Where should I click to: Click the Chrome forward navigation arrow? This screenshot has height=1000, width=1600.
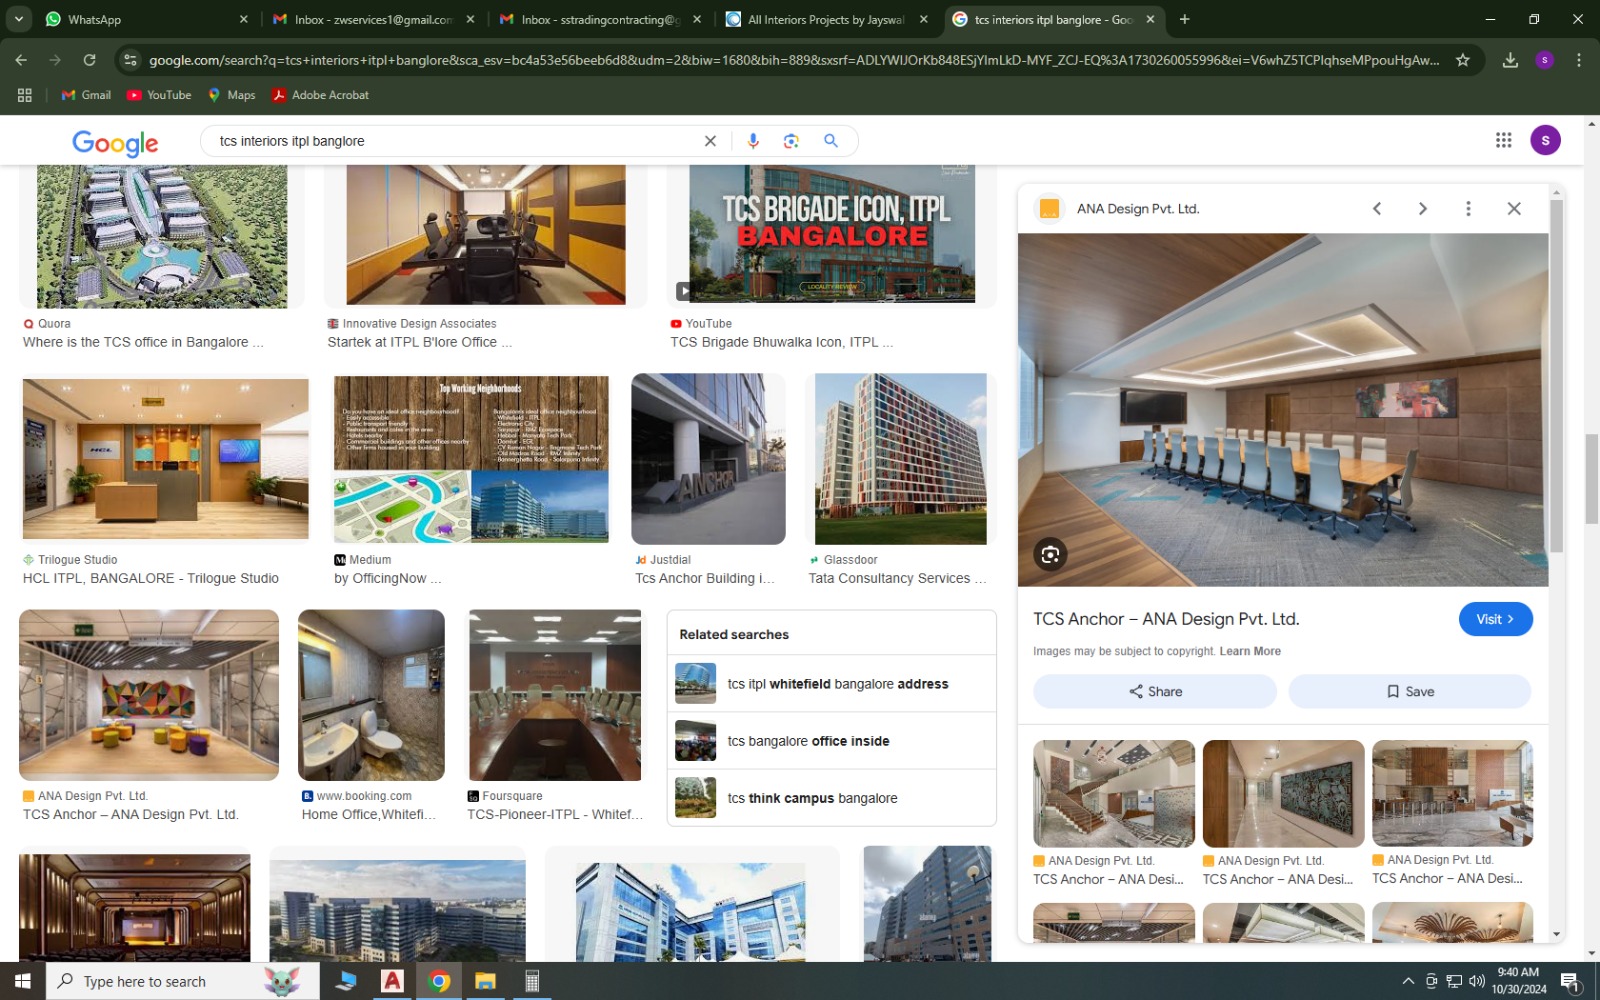pos(55,60)
